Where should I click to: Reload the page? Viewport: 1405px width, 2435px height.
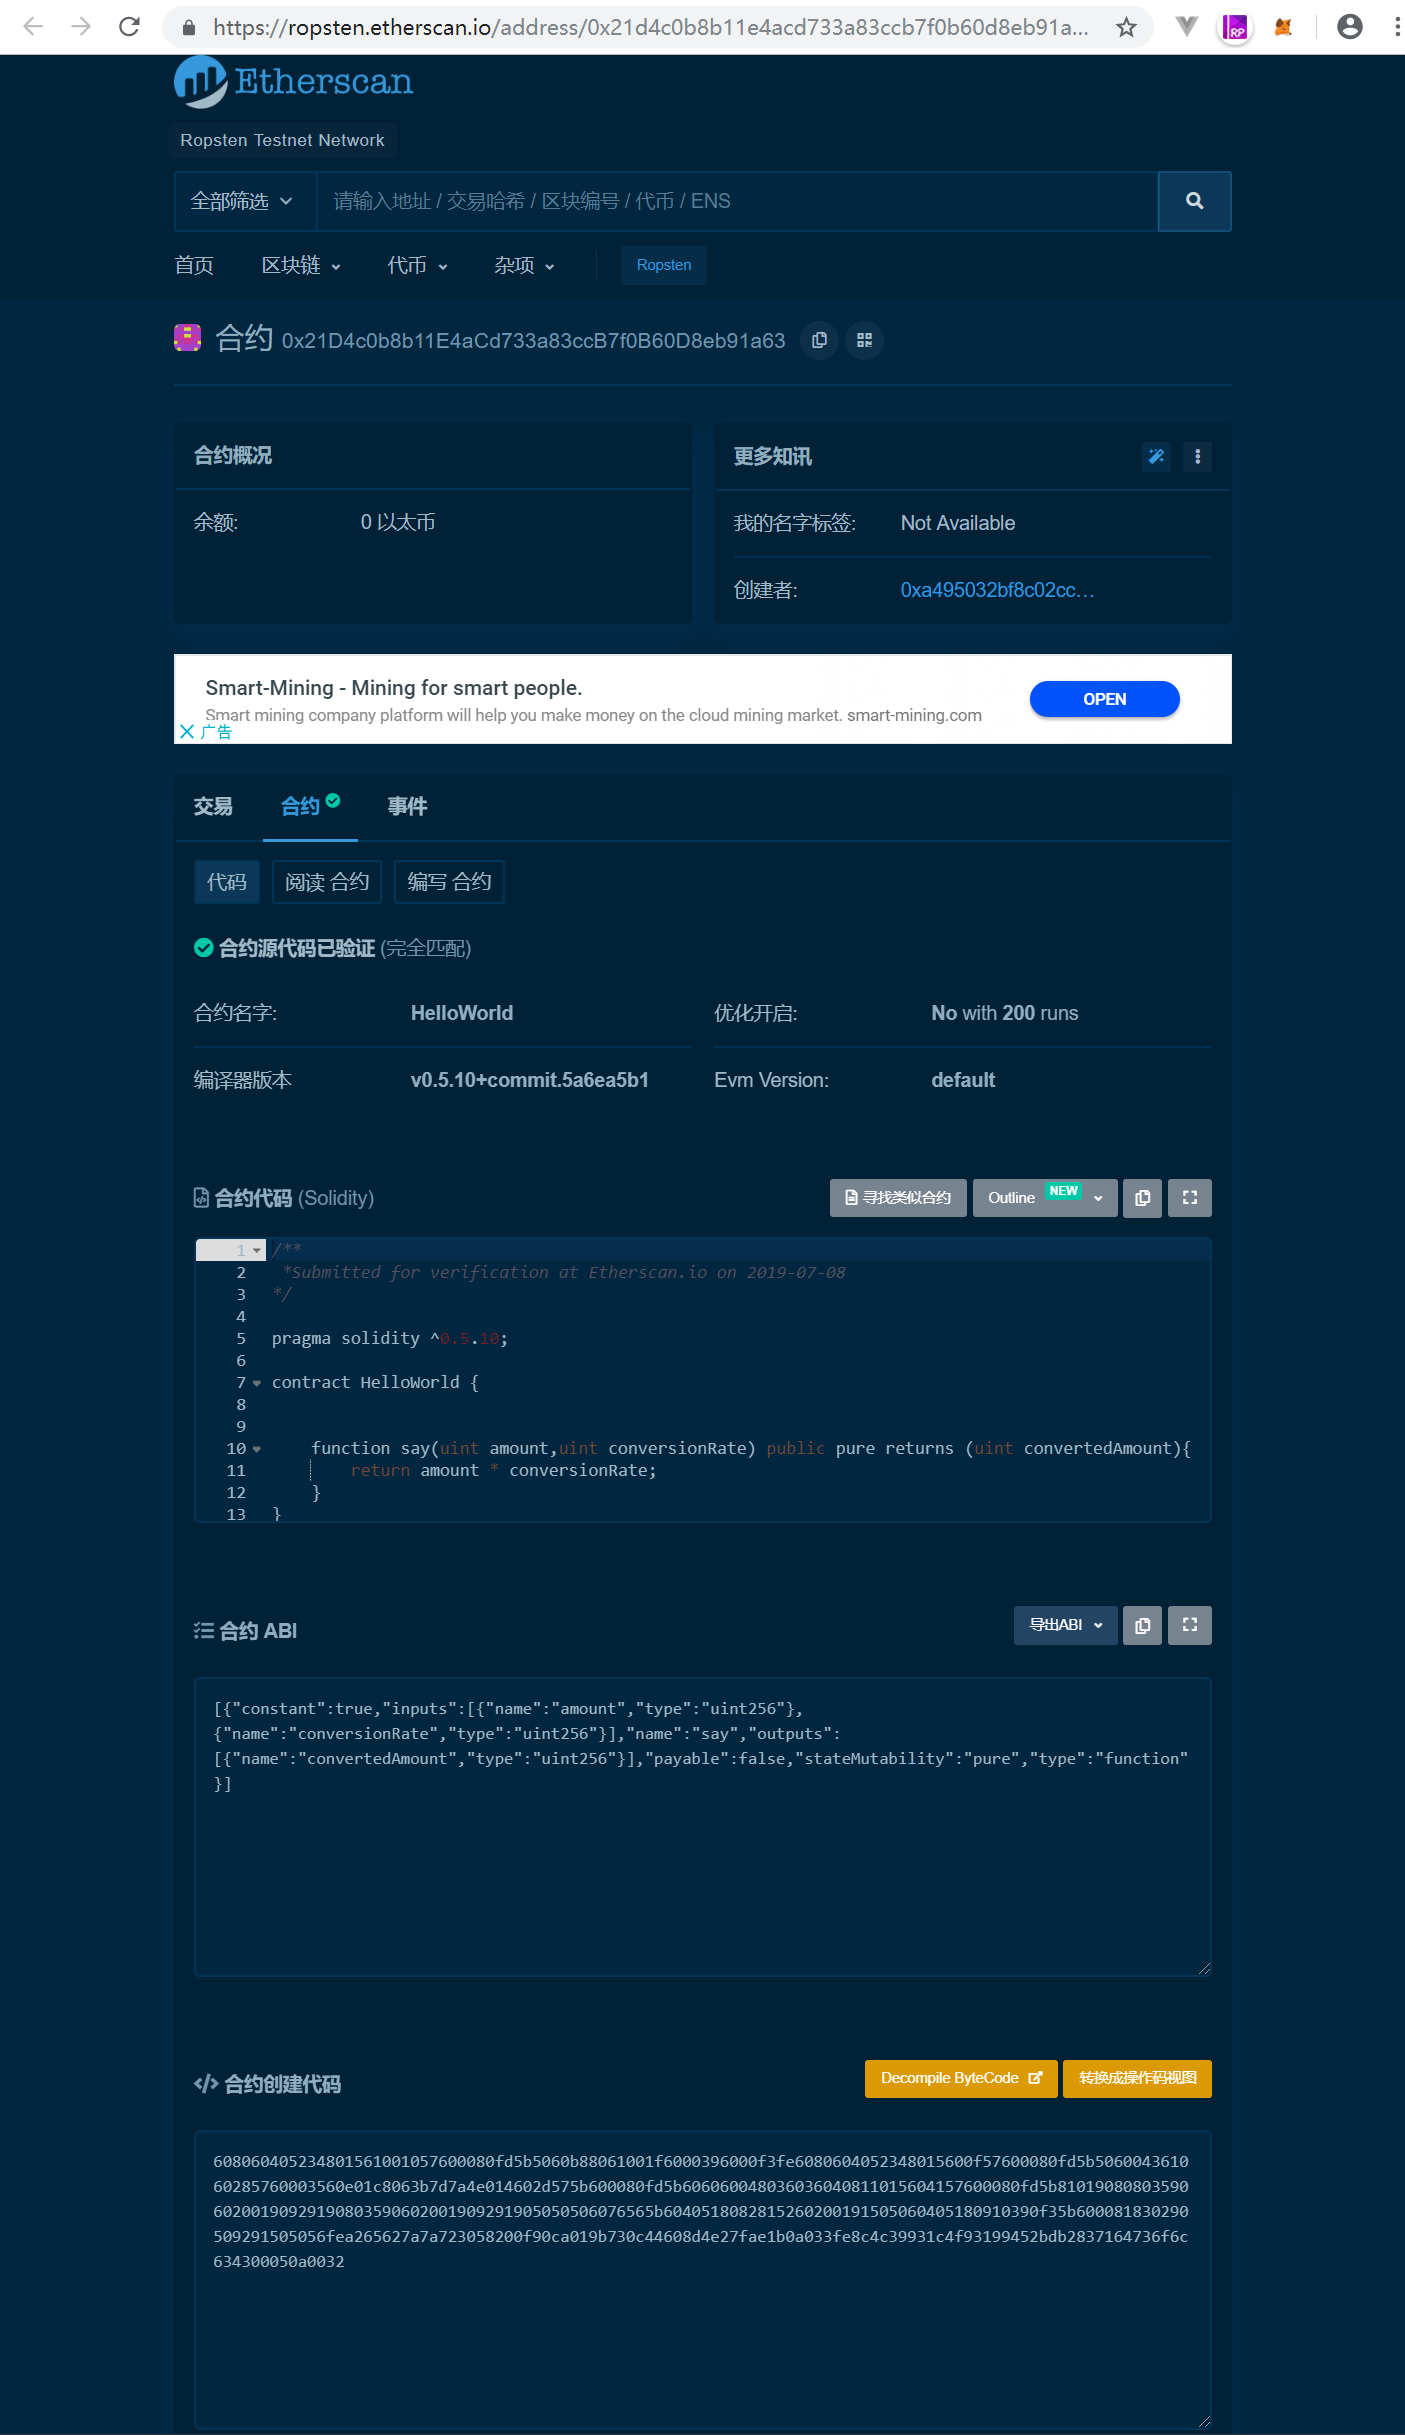pyautogui.click(x=129, y=27)
